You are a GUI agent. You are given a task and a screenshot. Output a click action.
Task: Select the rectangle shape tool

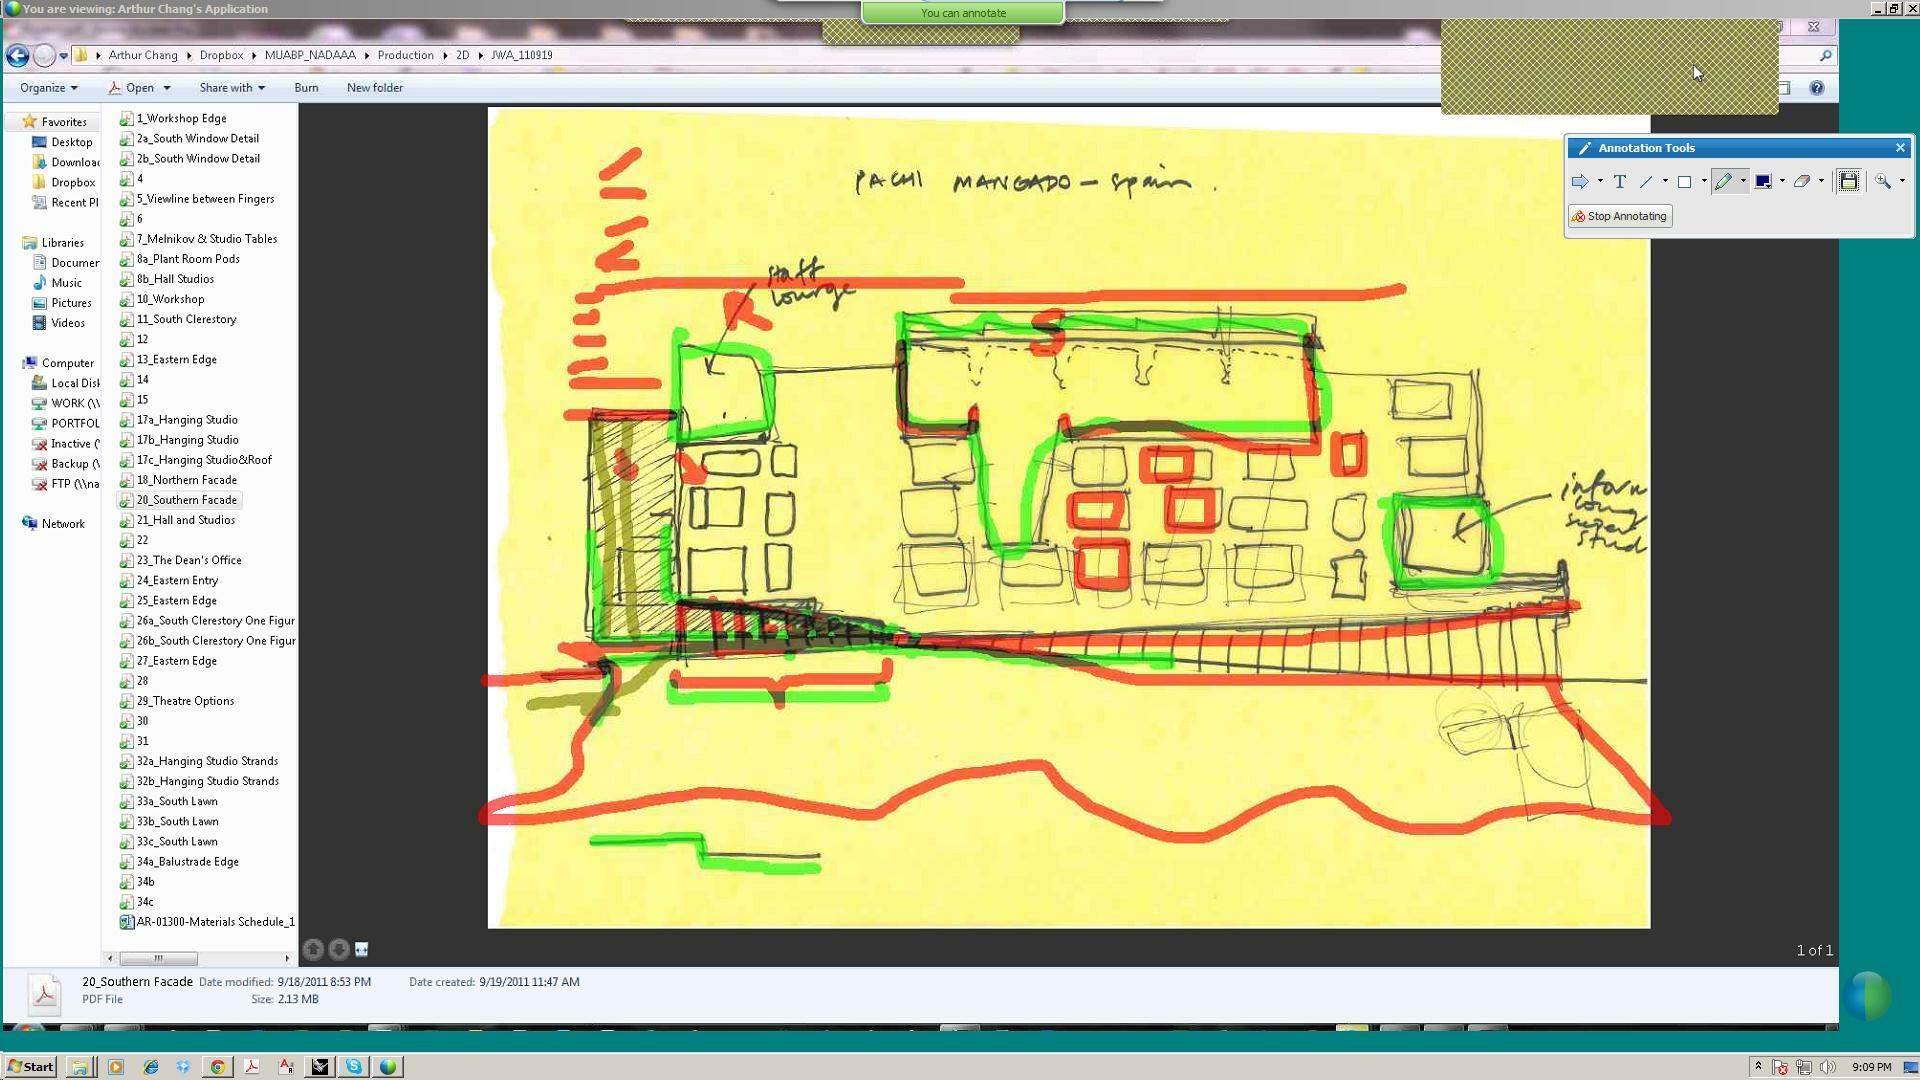click(x=1685, y=182)
